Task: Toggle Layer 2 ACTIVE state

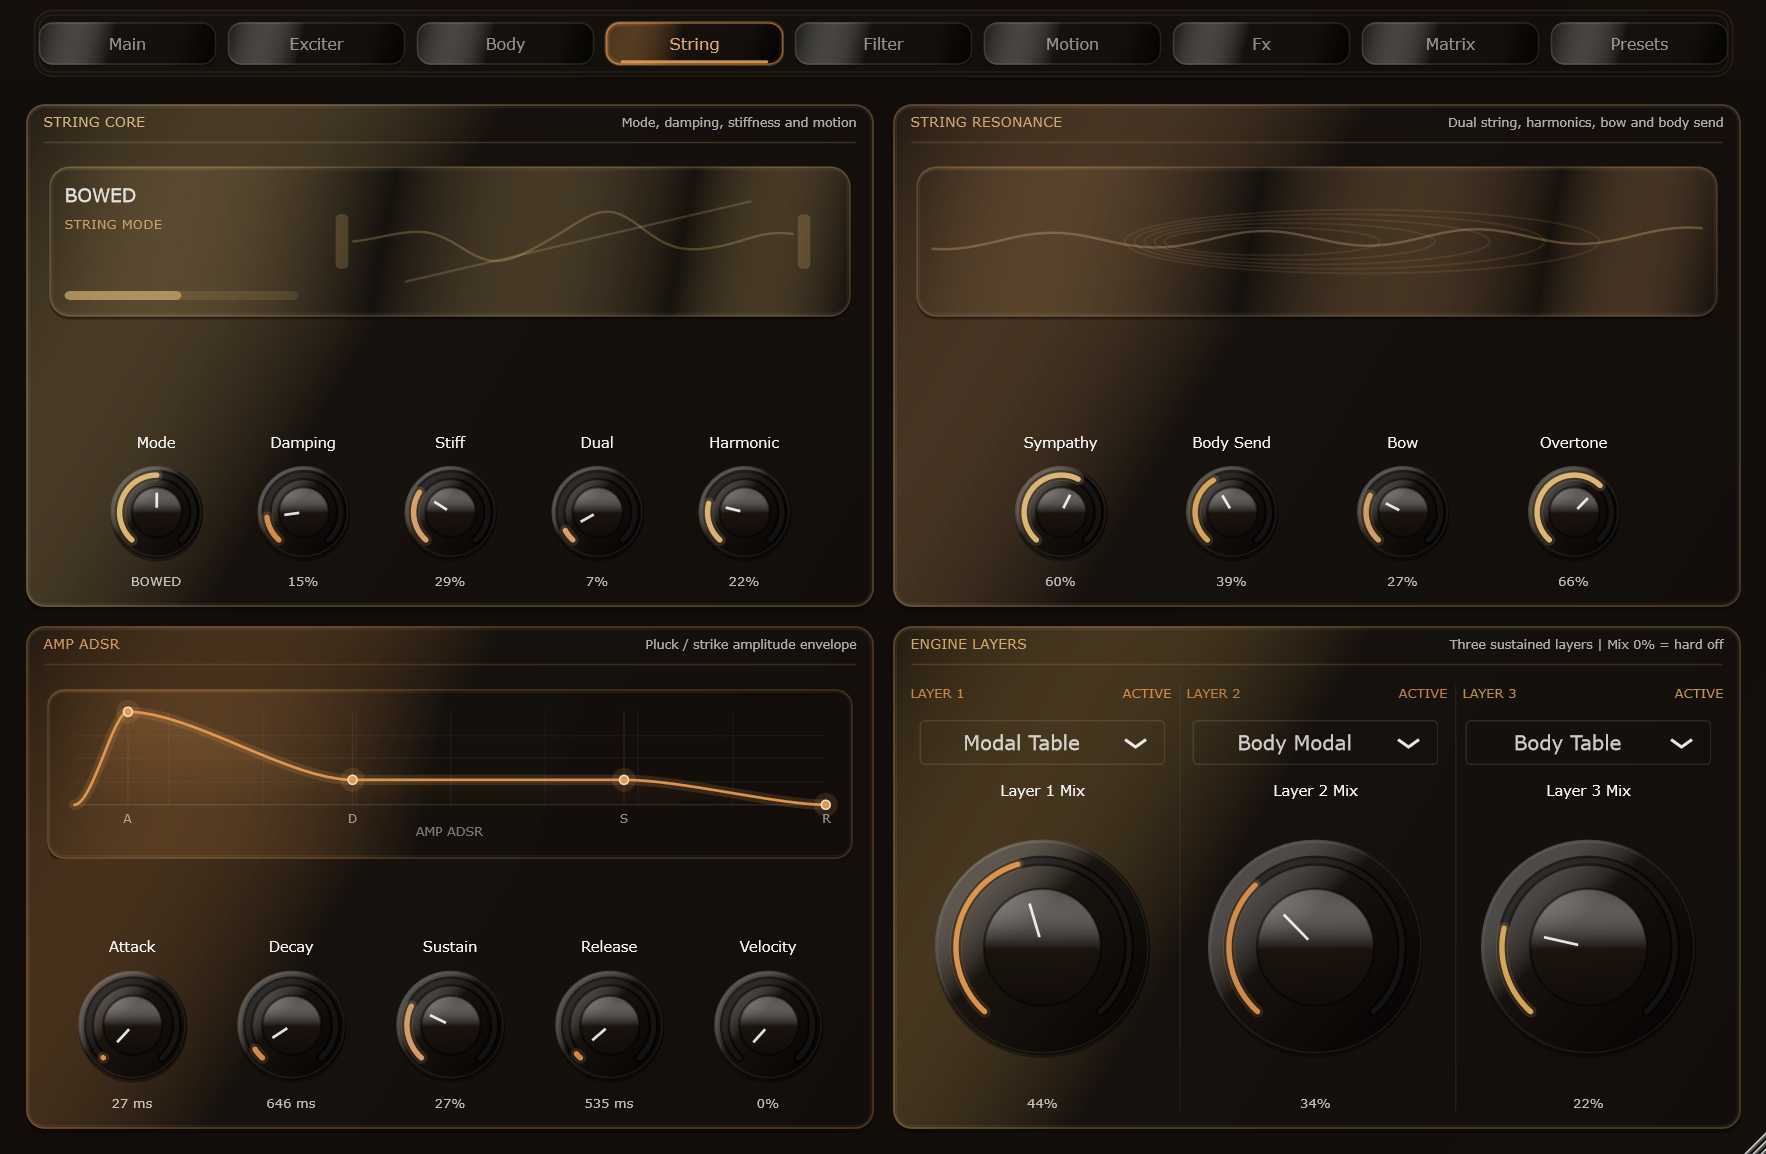Action: [x=1422, y=693]
